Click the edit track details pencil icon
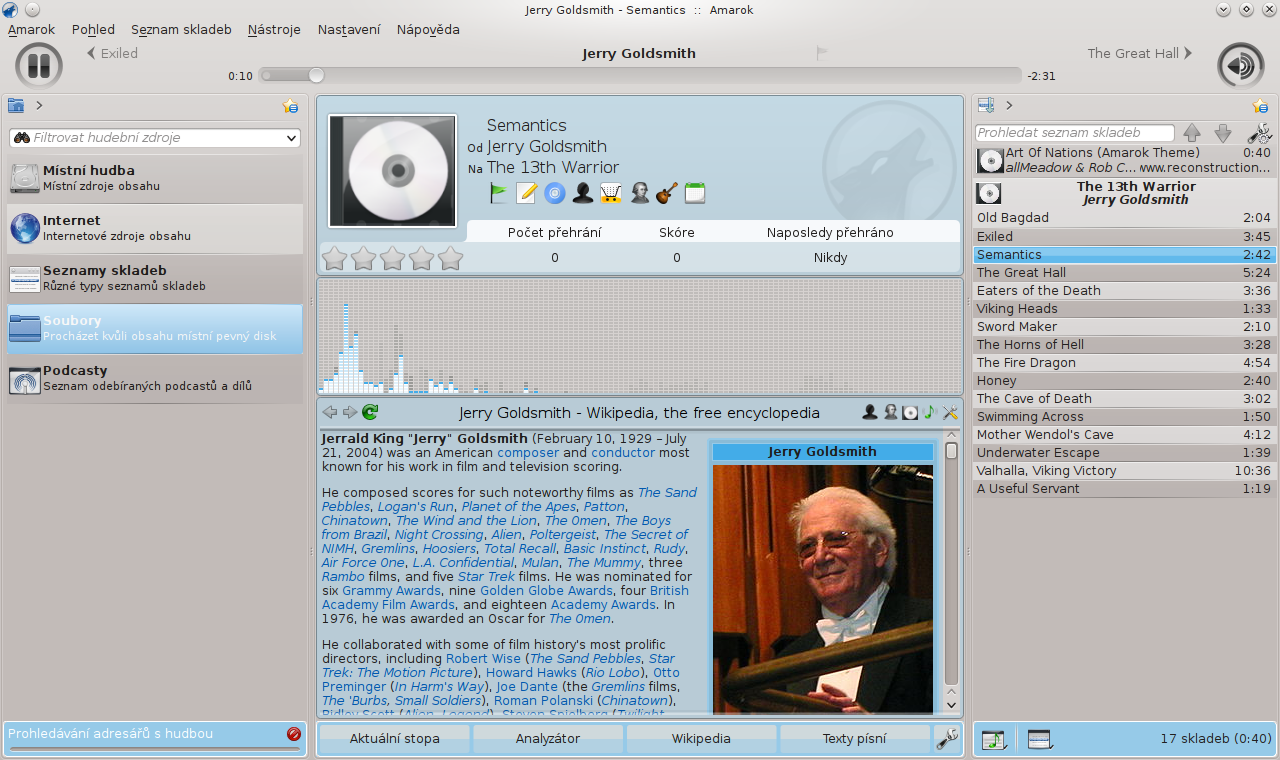1280x760 pixels. 527,193
